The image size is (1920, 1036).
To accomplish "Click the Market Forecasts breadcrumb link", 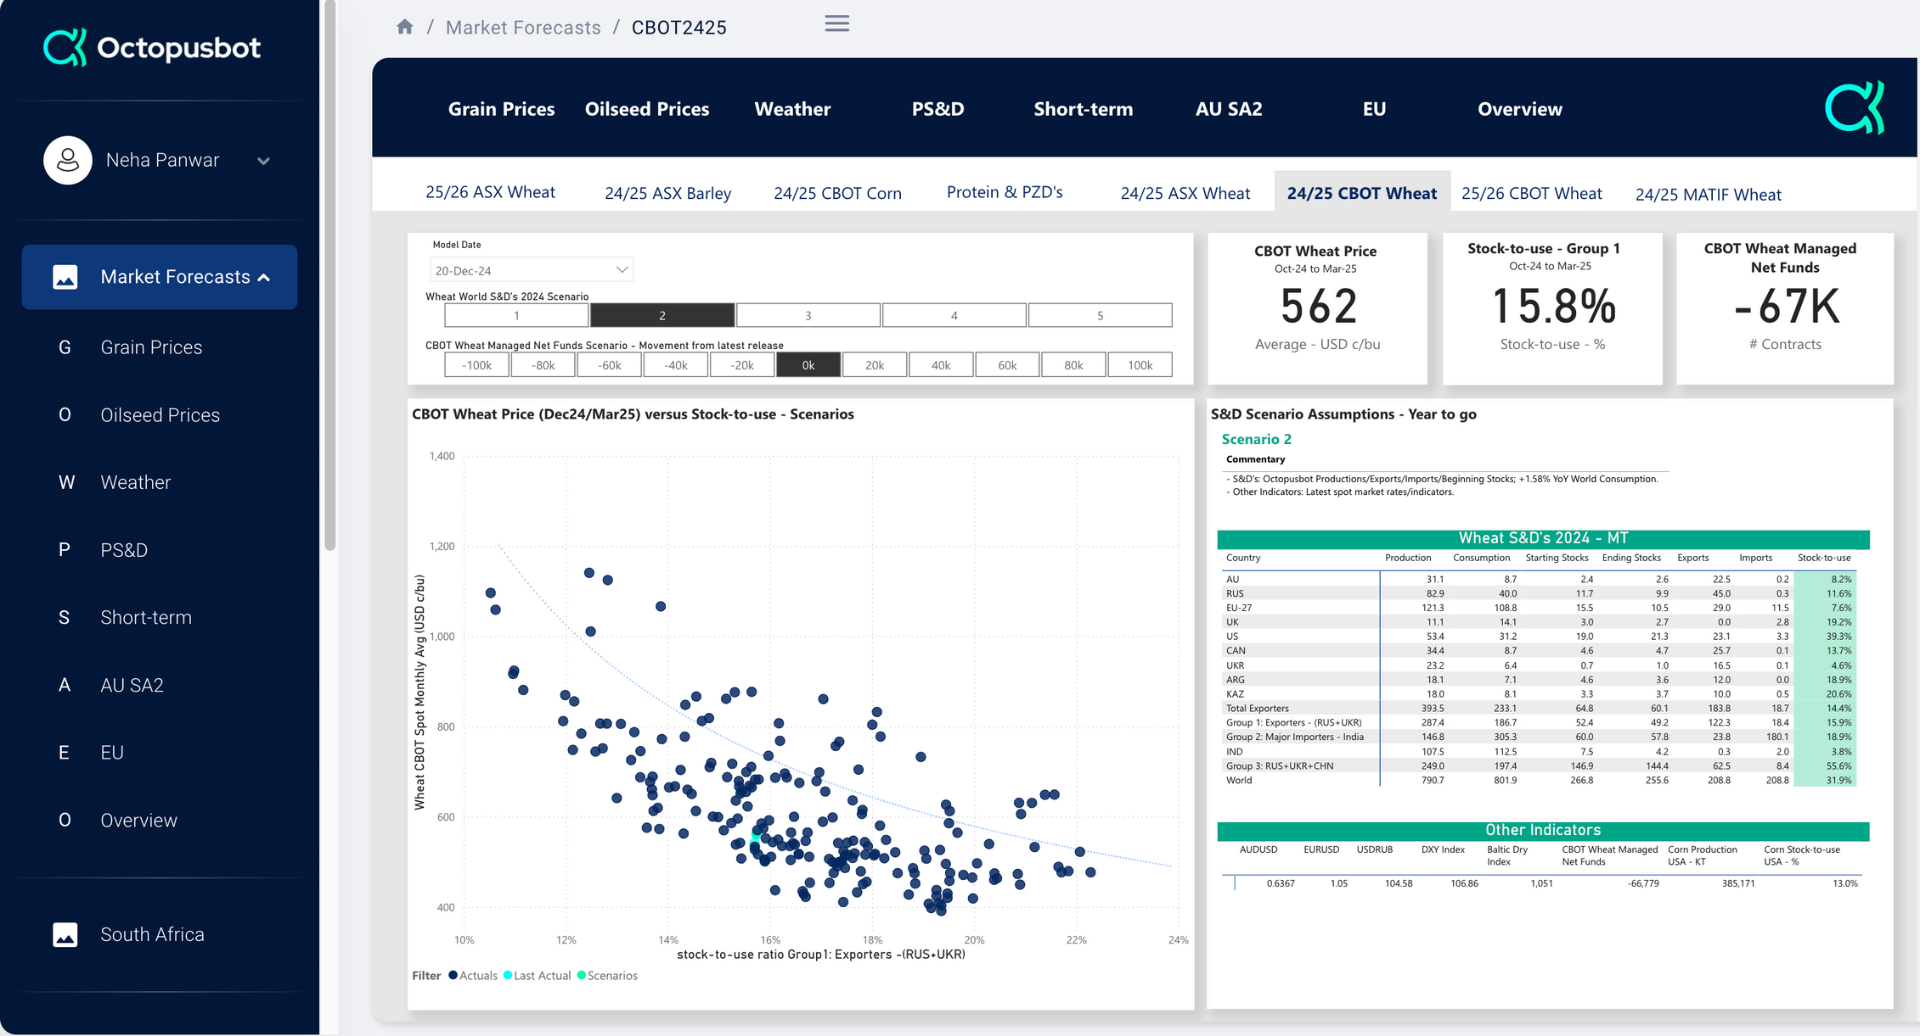I will [523, 27].
